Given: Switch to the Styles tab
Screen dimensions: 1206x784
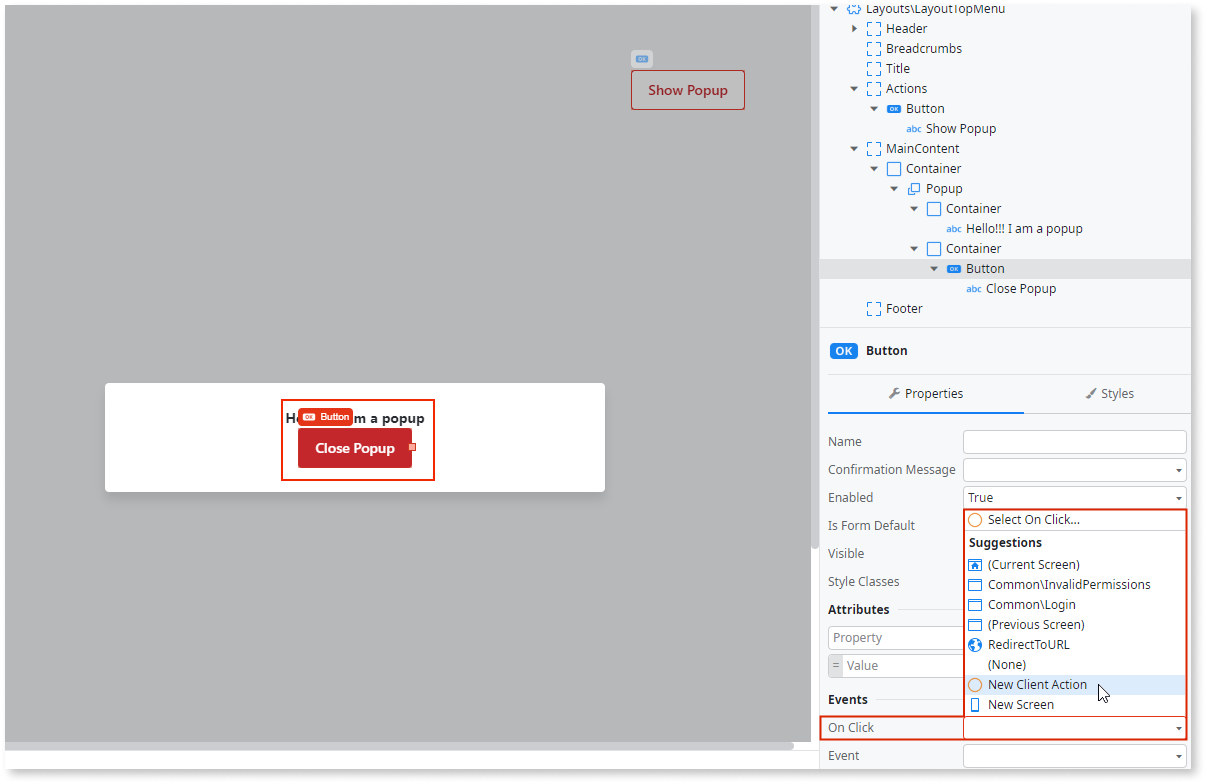Looking at the screenshot, I should click(1110, 393).
